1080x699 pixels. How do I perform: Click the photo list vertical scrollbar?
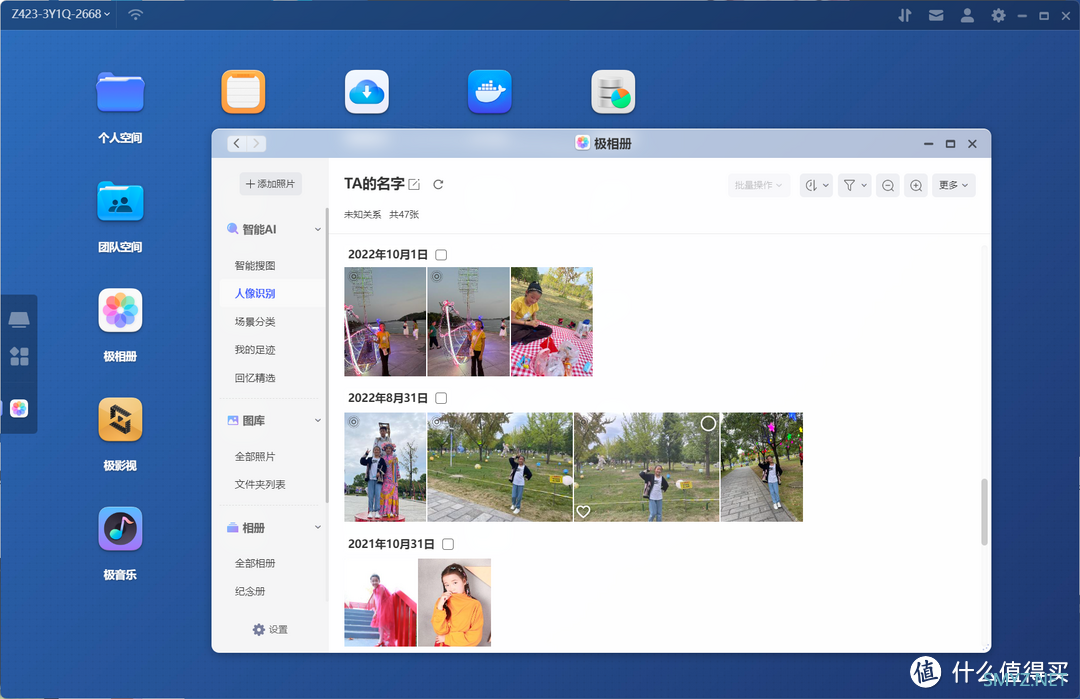tap(984, 512)
